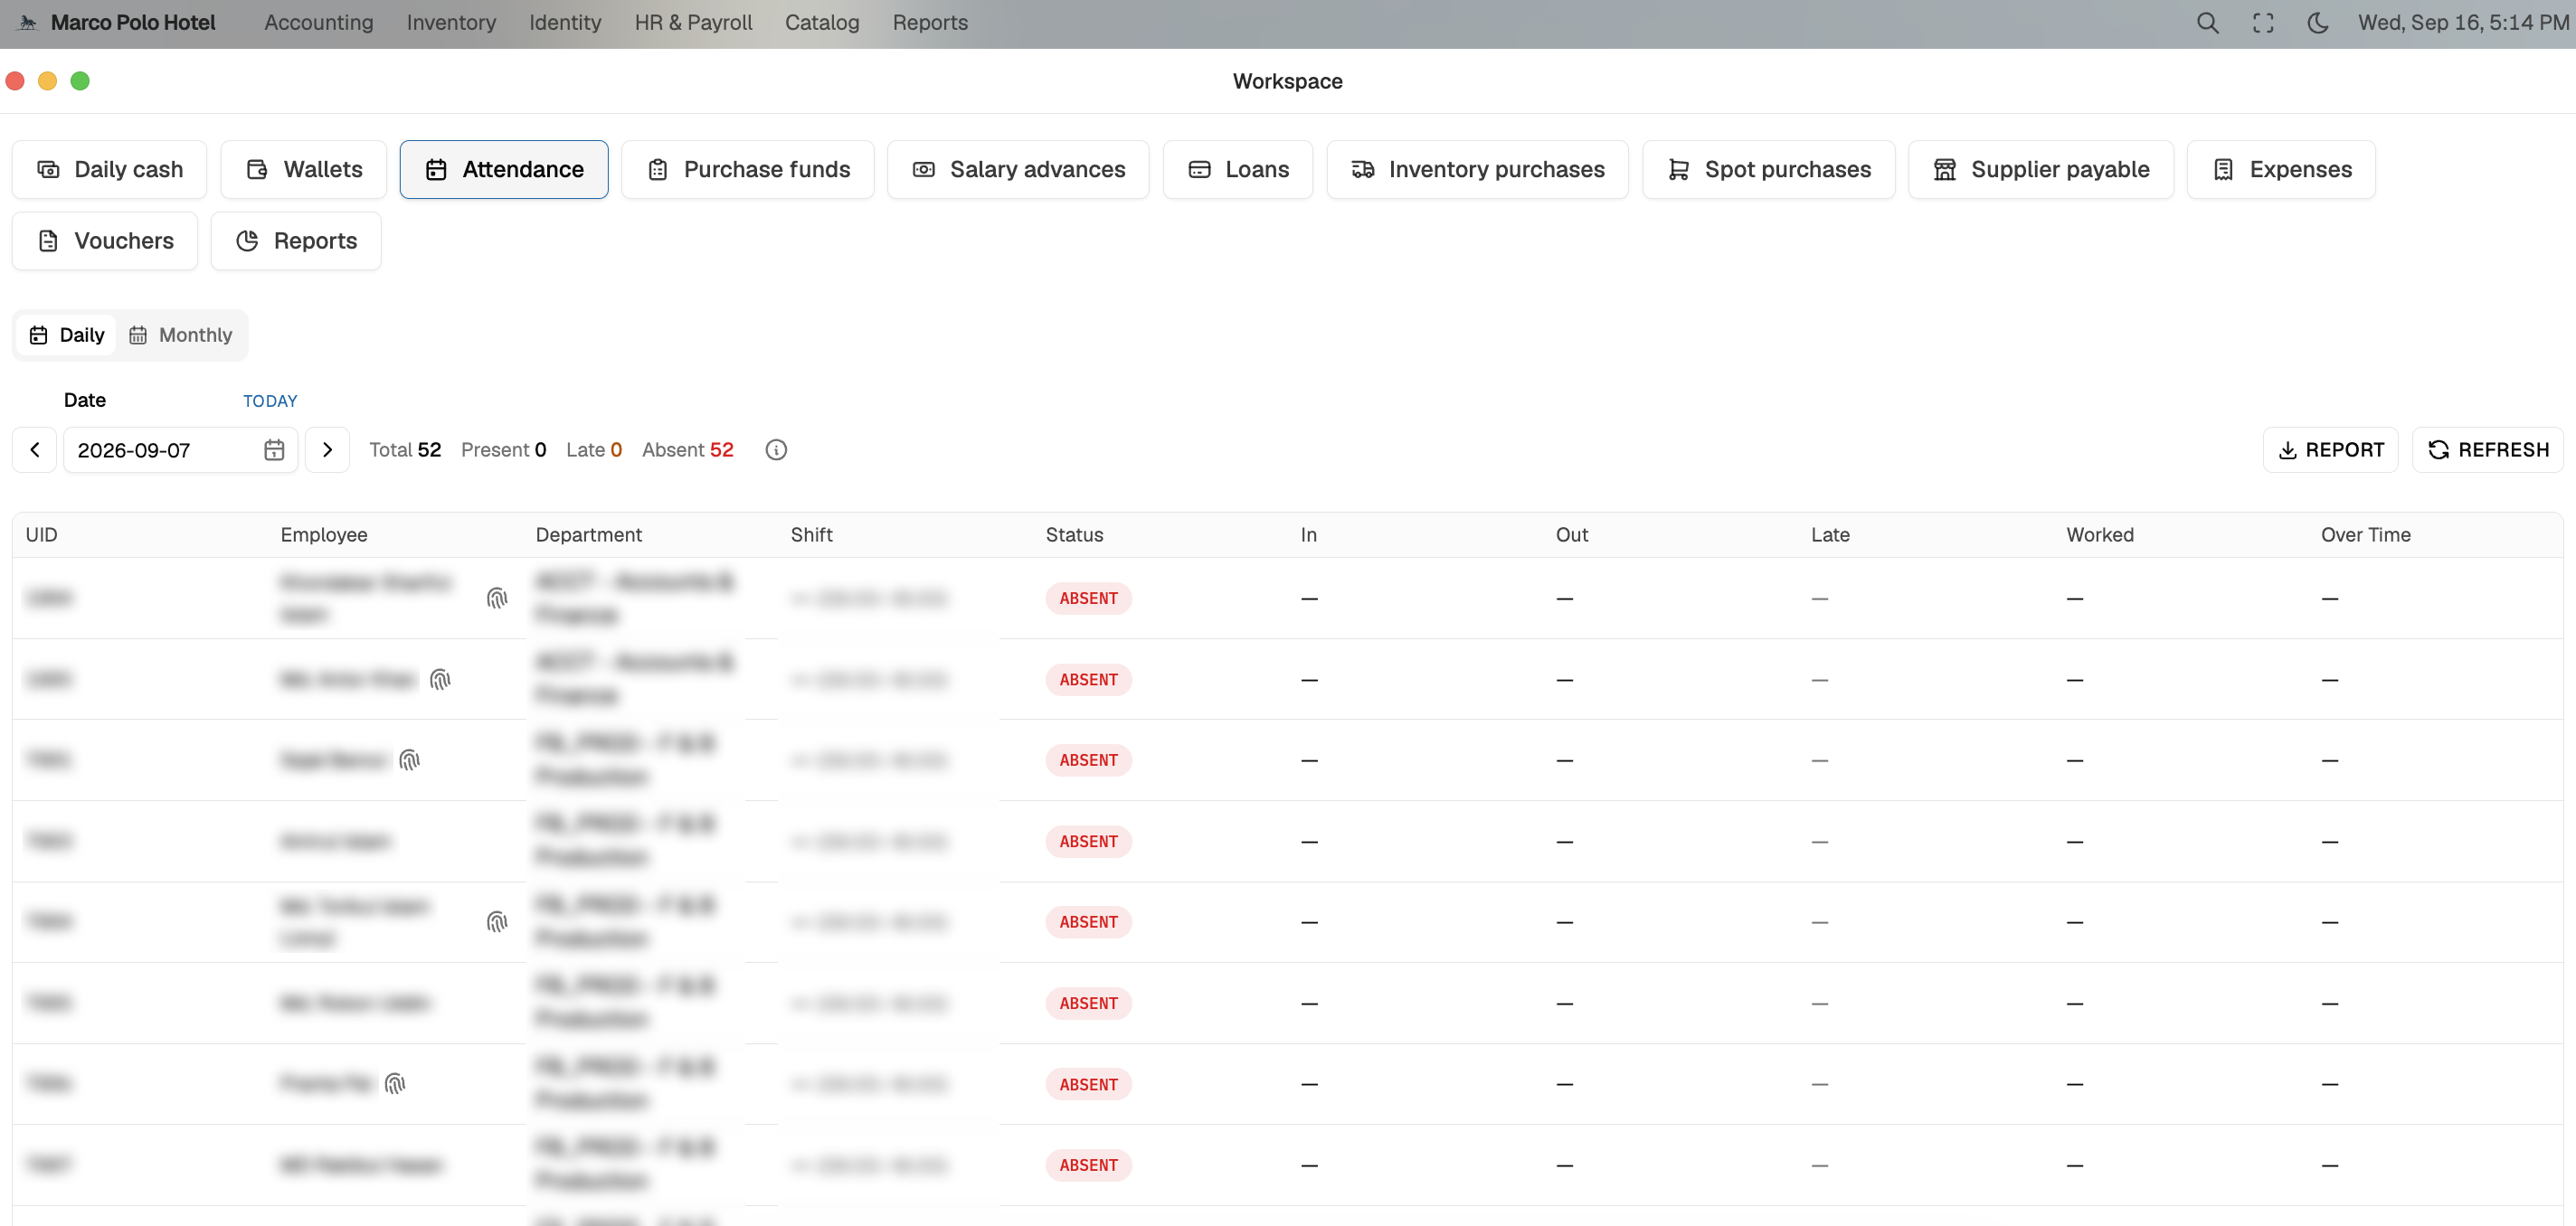Viewport: 2576px width, 1226px height.
Task: Click the cash icon on the Daily cash tab
Action: pos(48,170)
